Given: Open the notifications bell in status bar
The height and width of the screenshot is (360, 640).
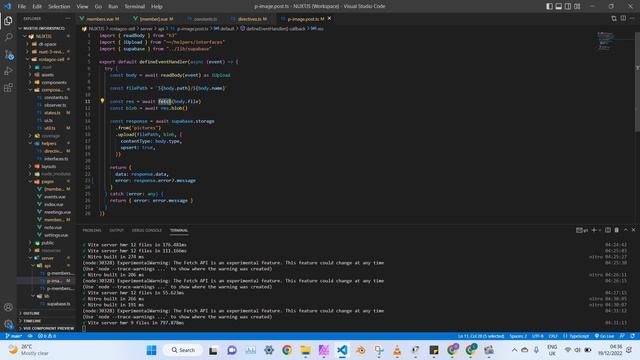Looking at the screenshot, I should pos(632,336).
